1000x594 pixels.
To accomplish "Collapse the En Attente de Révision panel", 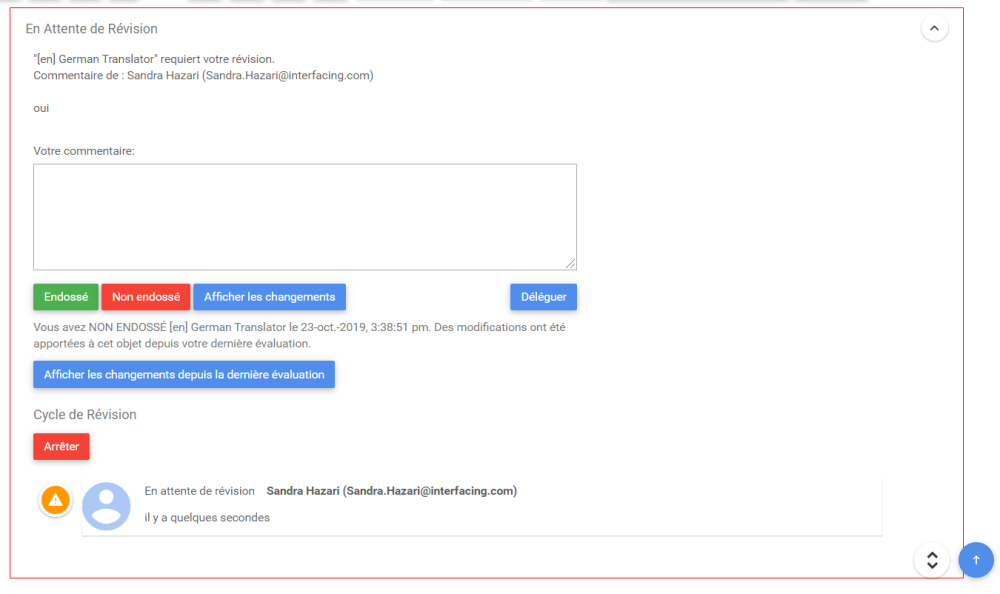I will tap(934, 29).
